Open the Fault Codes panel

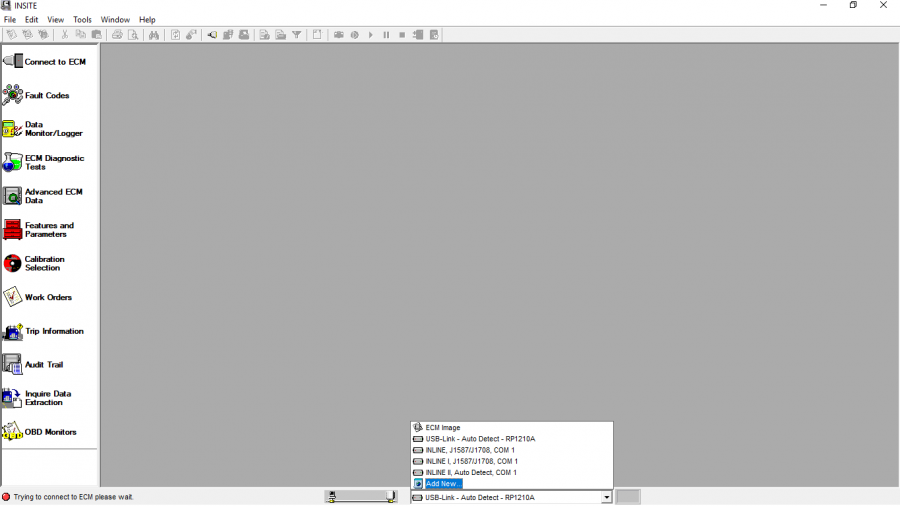tap(13, 95)
